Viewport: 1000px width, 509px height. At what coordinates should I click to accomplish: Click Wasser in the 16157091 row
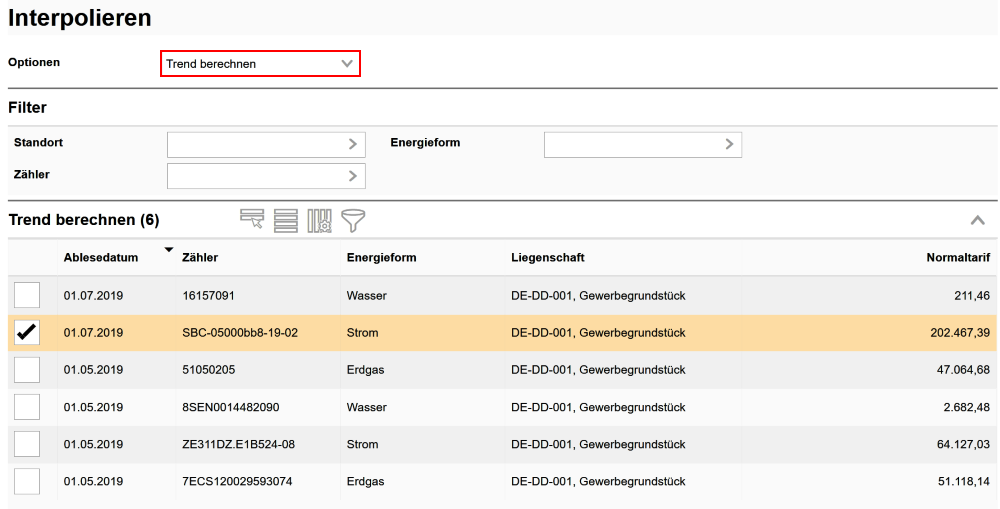pos(367,296)
